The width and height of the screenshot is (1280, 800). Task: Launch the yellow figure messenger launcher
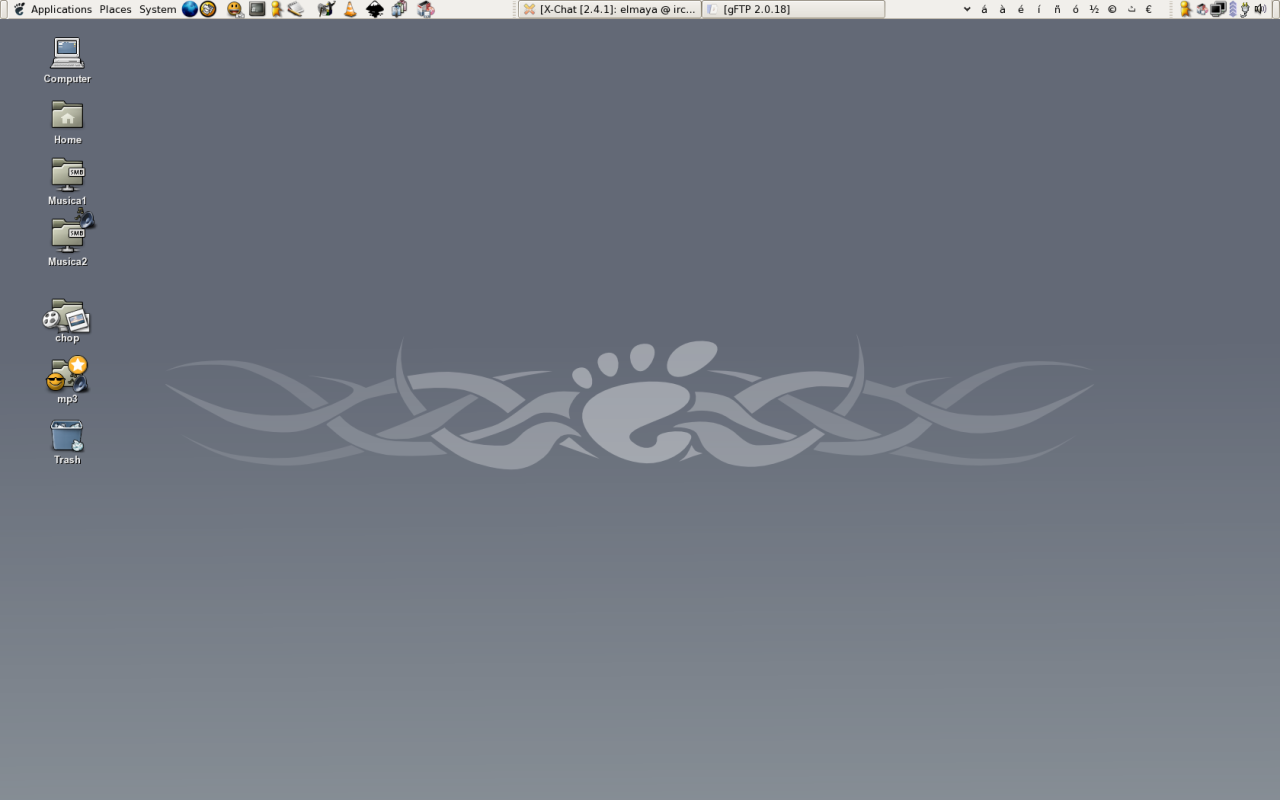pos(277,9)
